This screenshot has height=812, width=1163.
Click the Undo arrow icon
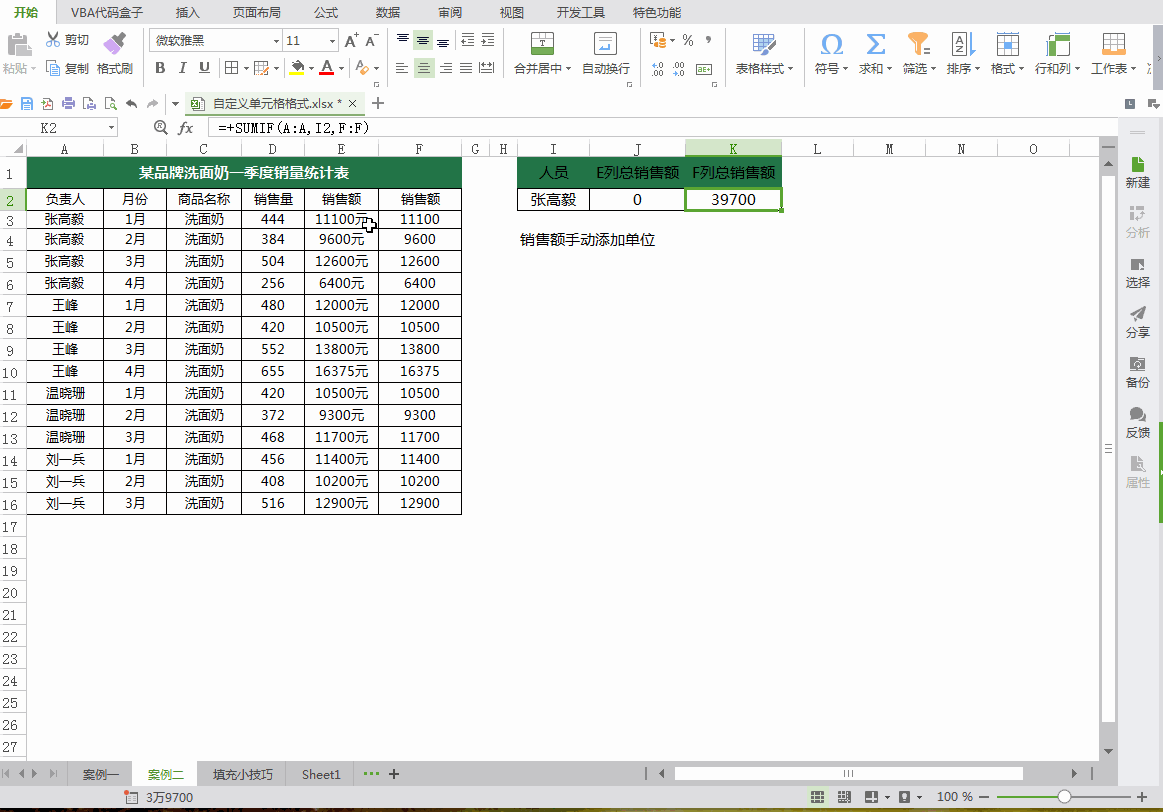pos(131,104)
